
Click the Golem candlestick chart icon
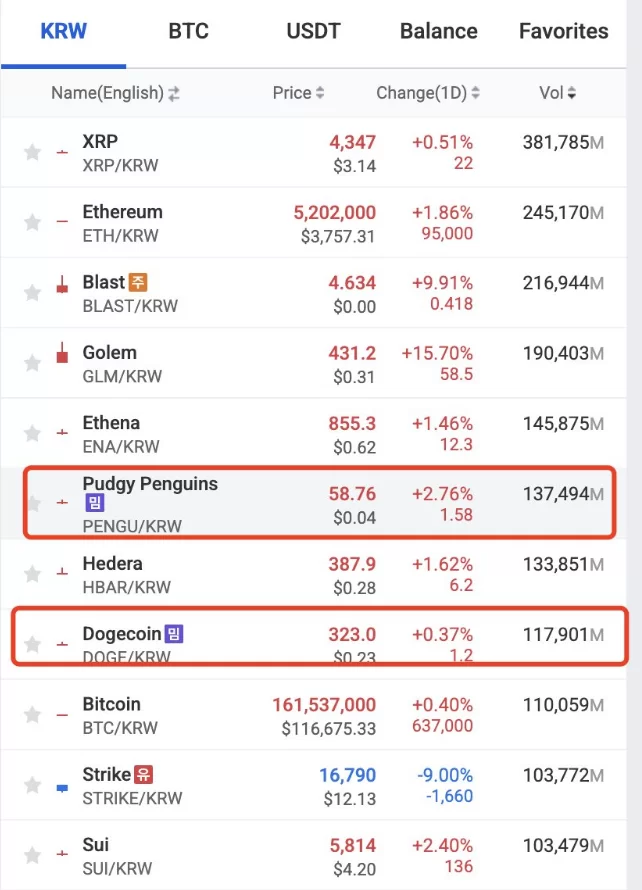coord(62,352)
